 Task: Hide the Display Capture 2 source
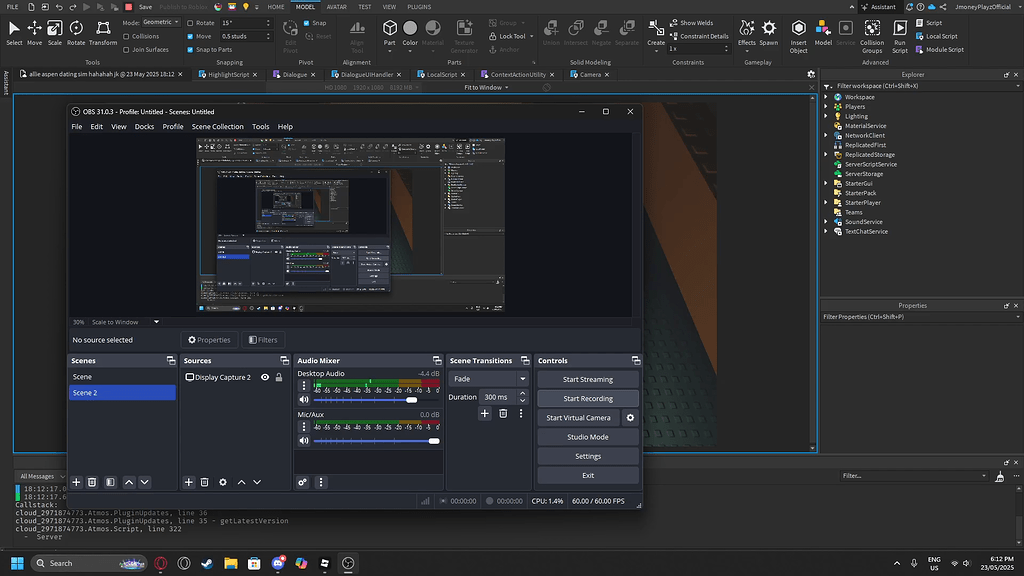point(264,377)
